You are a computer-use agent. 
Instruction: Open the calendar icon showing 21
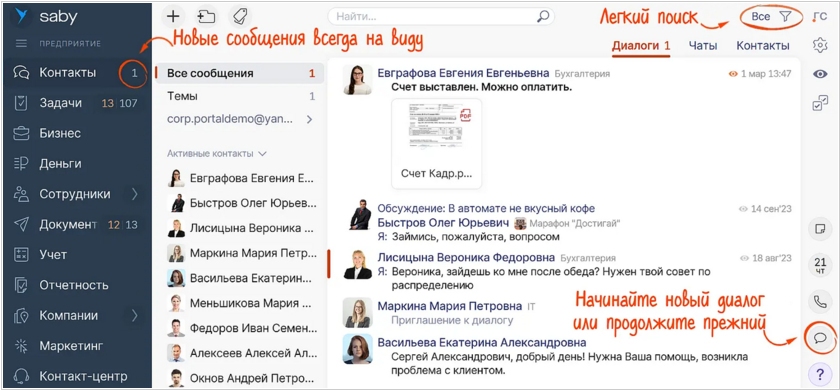tap(820, 266)
